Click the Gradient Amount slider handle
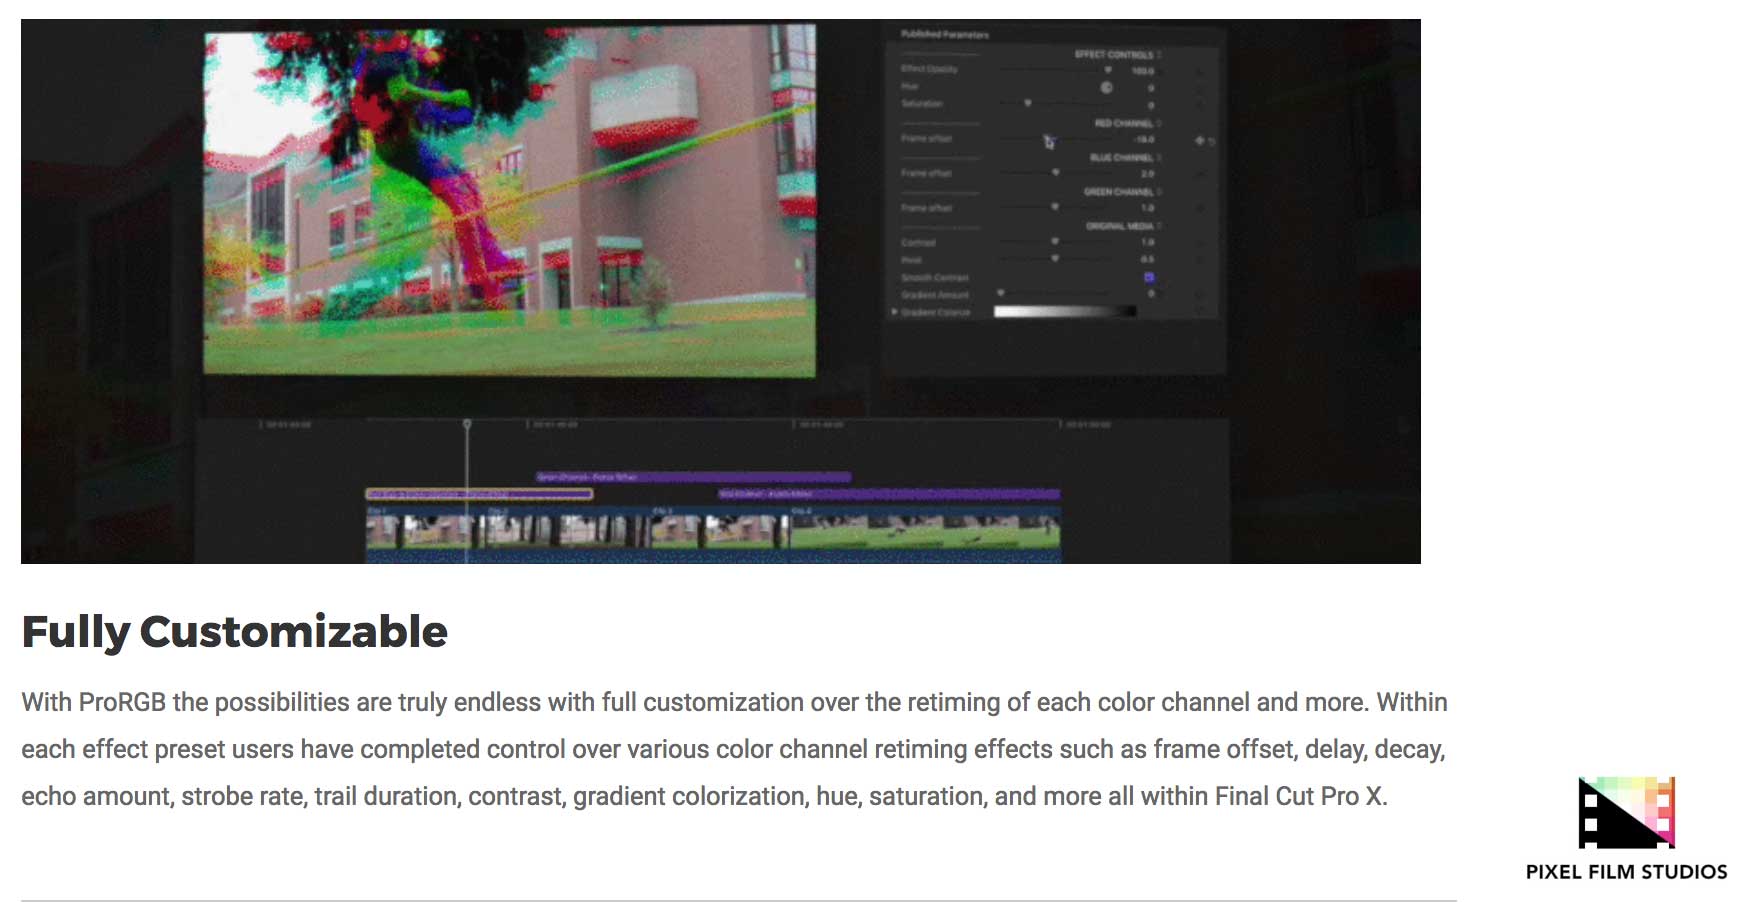 tap(1001, 293)
